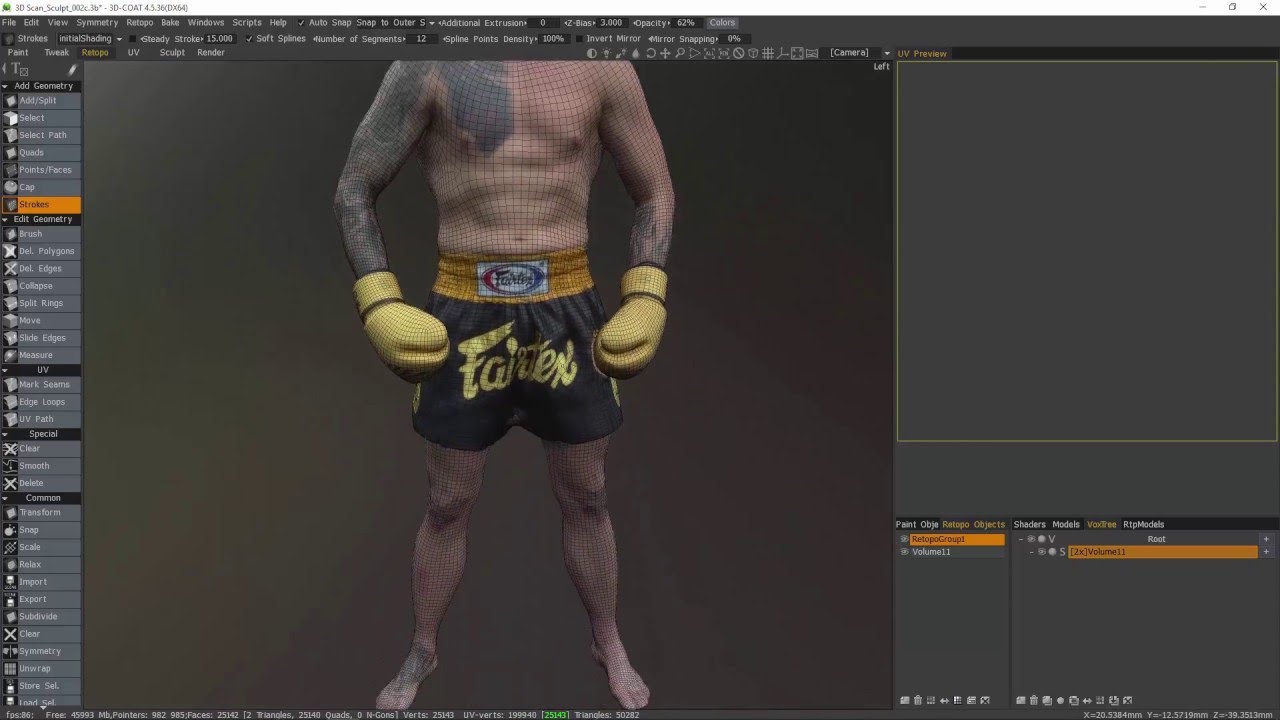The width and height of the screenshot is (1280, 720).
Task: Click the perspective cube icon in viewport toolbar
Action: click(x=753, y=53)
